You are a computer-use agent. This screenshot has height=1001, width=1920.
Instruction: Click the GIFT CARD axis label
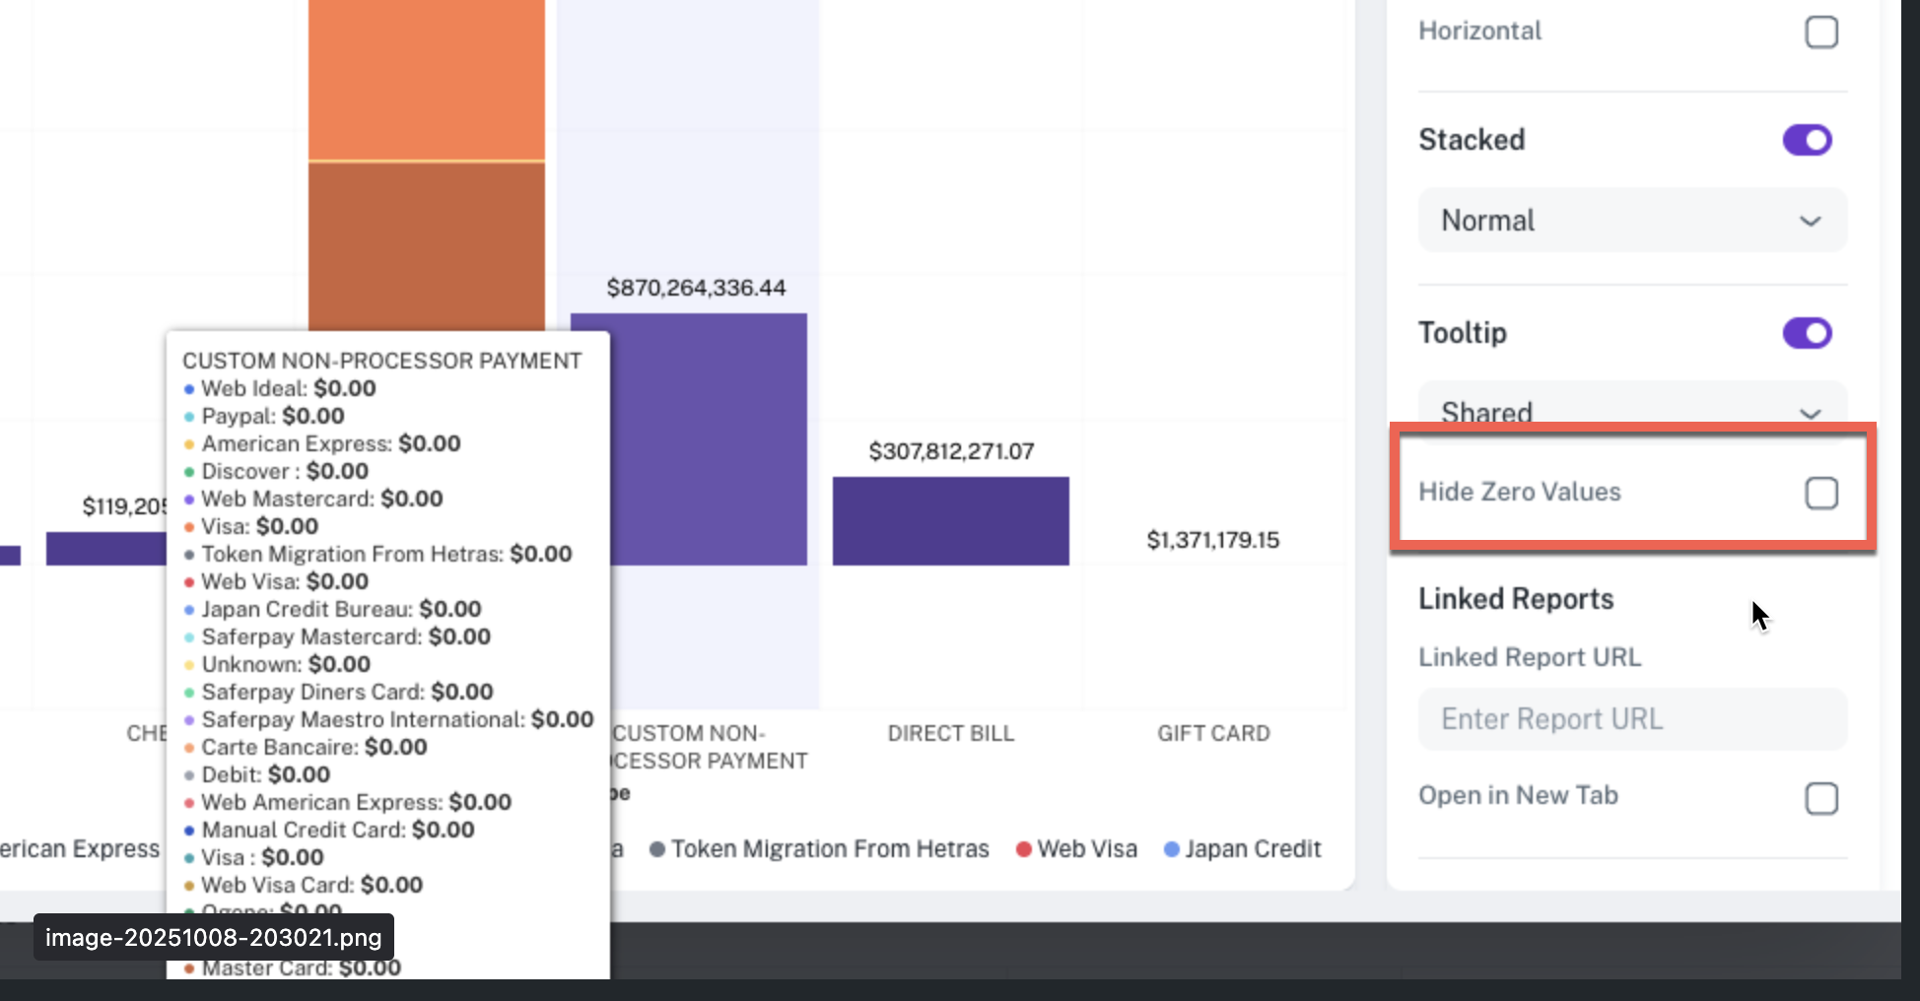(1213, 733)
